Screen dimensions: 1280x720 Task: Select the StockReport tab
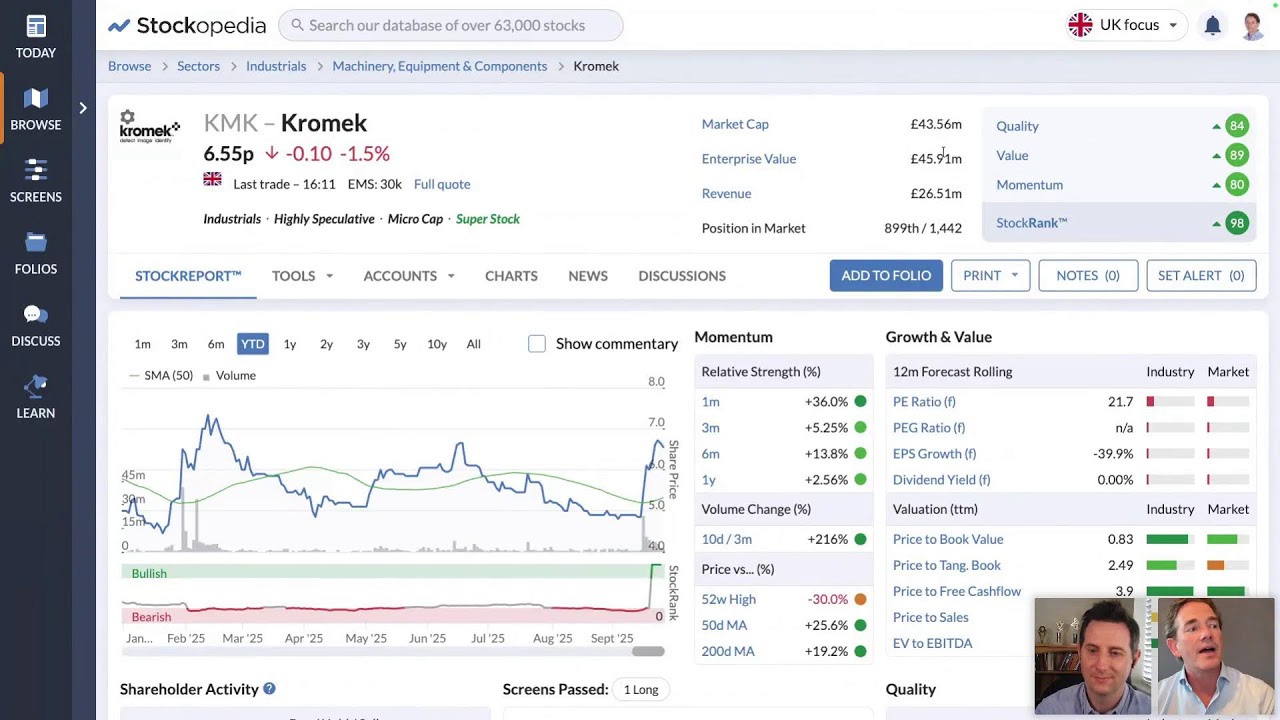coord(188,276)
